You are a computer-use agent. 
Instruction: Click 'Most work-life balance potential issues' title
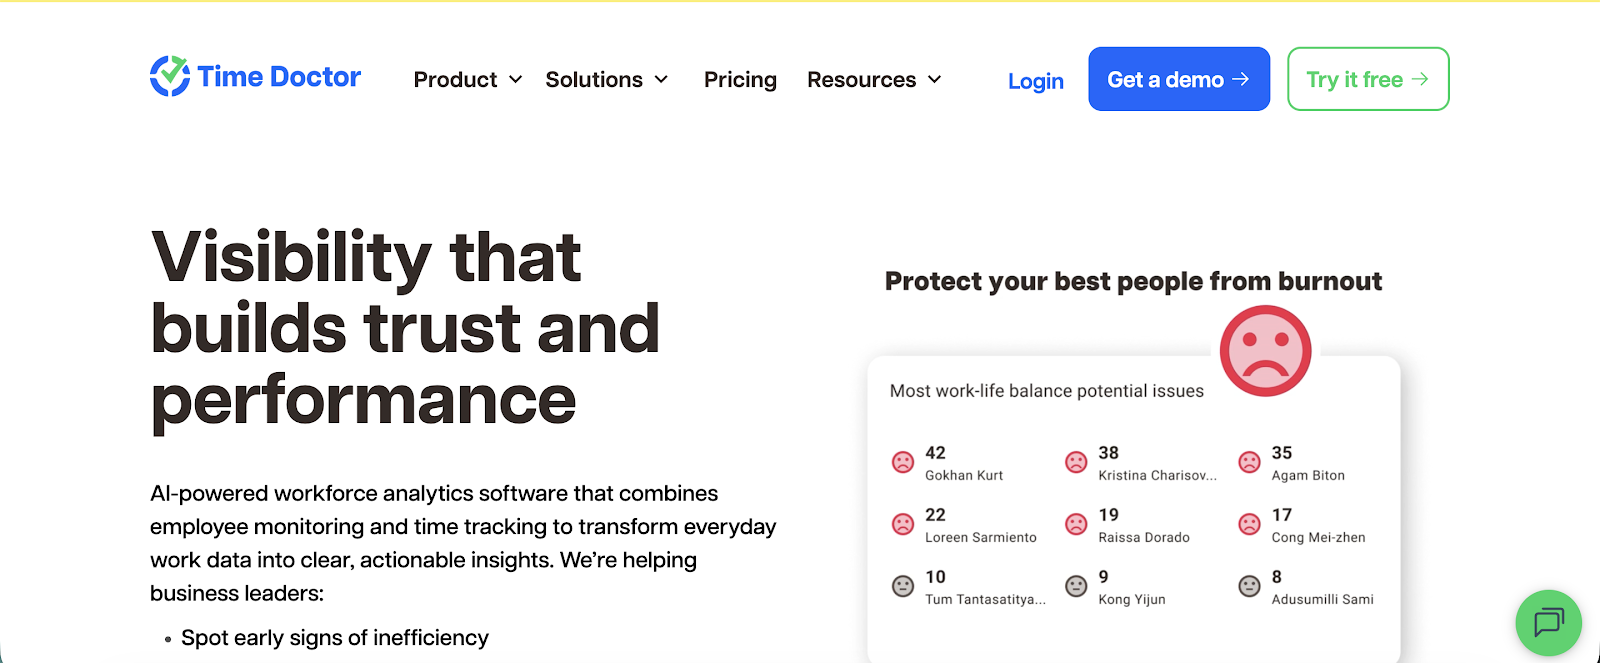click(1047, 391)
